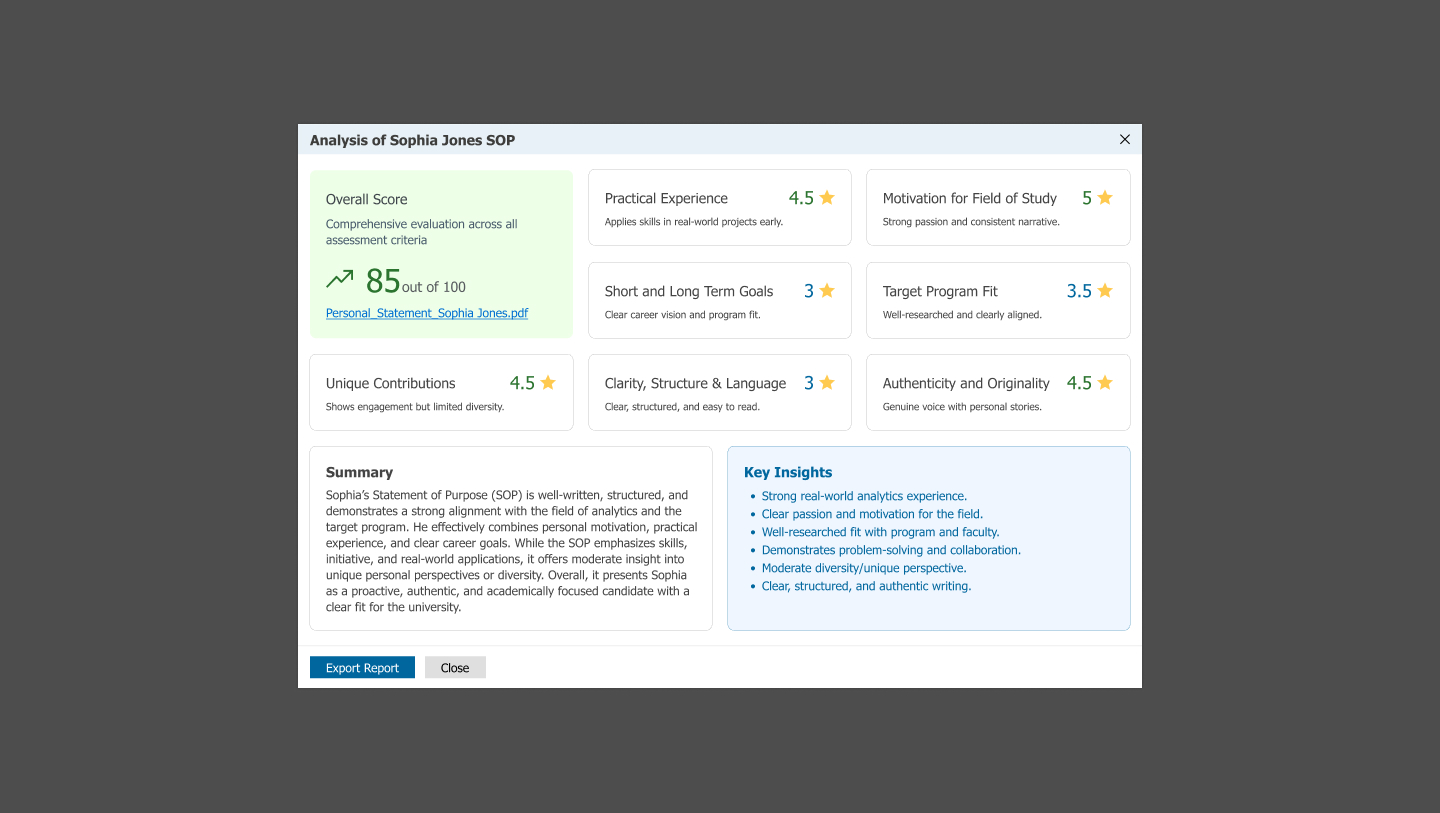Click the 'Moderate diversity/unique perspective' insight

pyautogui.click(x=864, y=568)
